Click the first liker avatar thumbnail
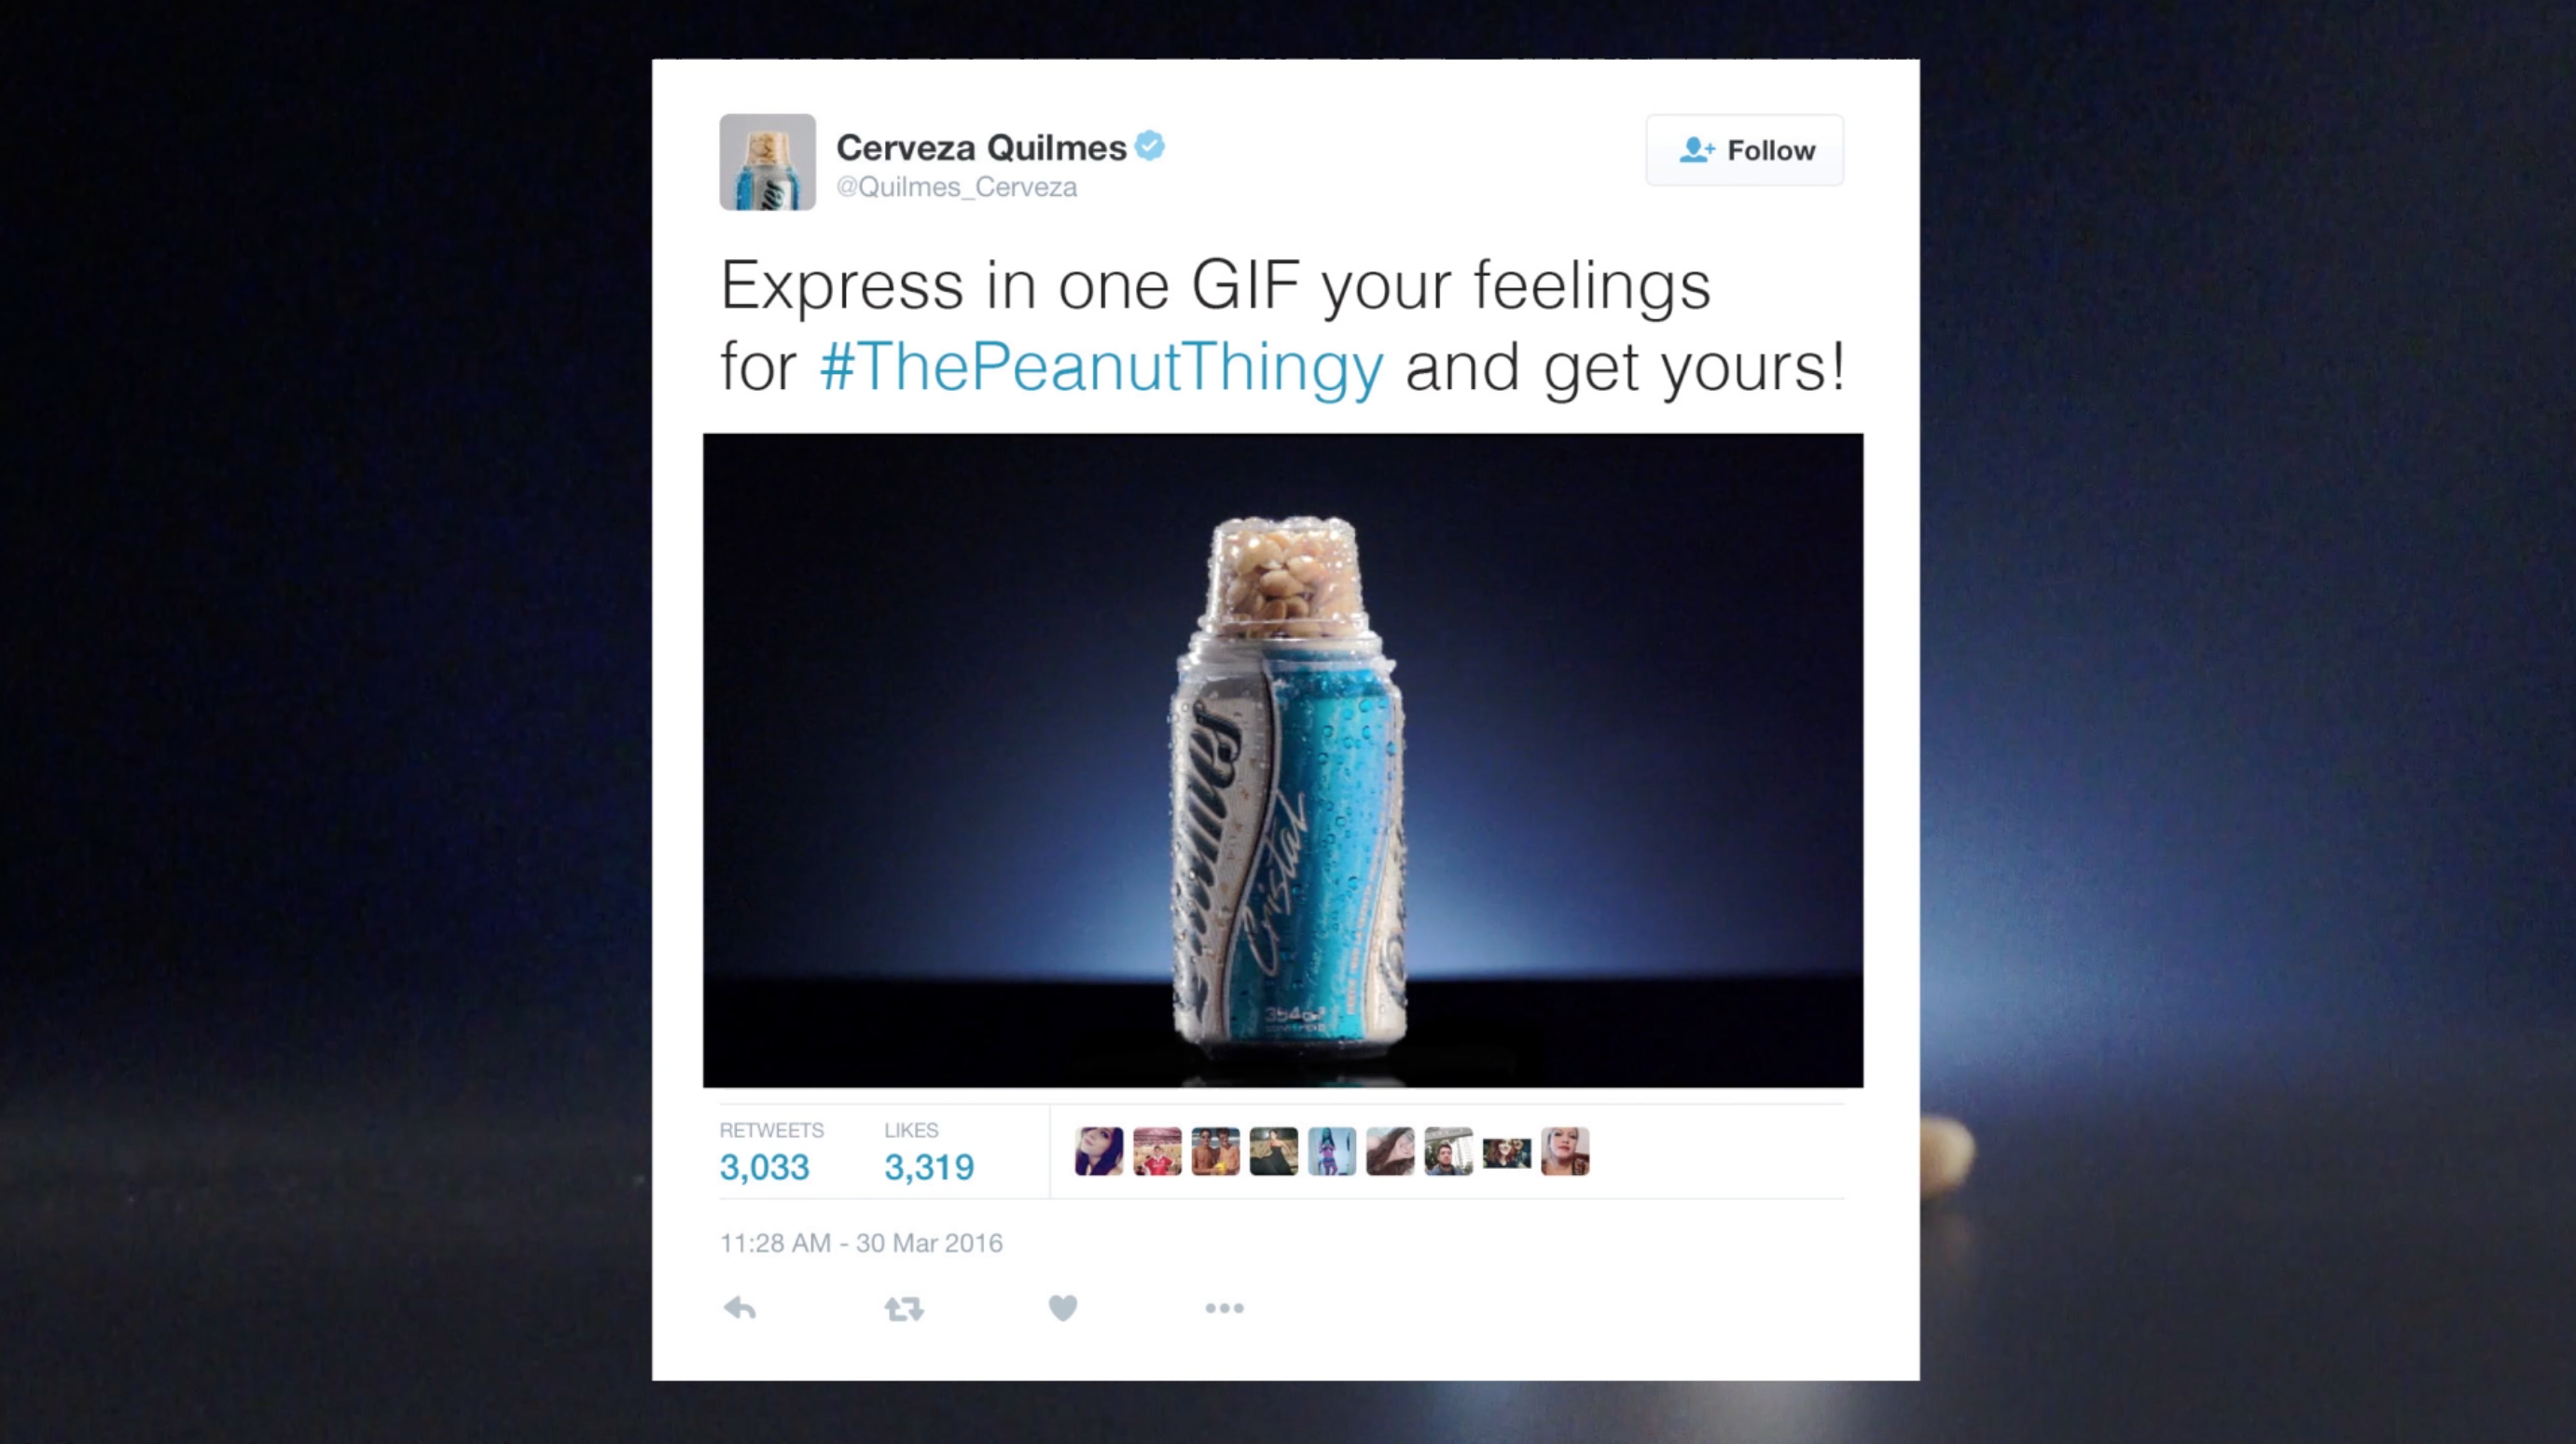2576x1444 pixels. [1099, 1152]
